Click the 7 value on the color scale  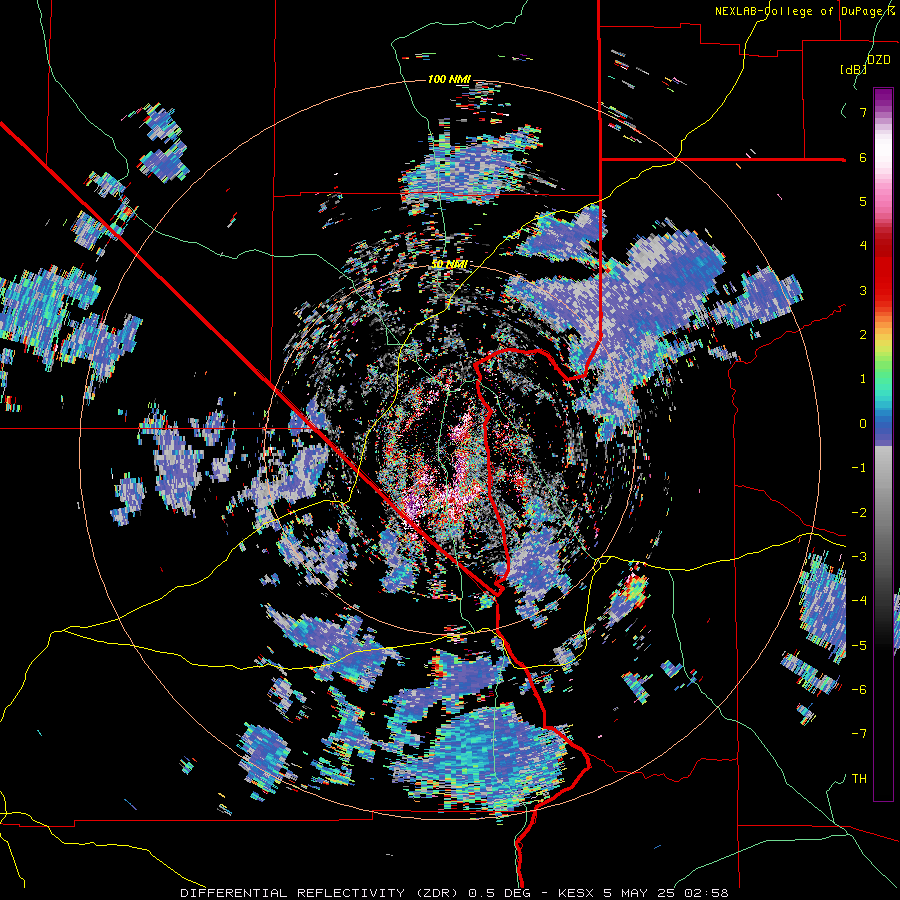point(863,112)
